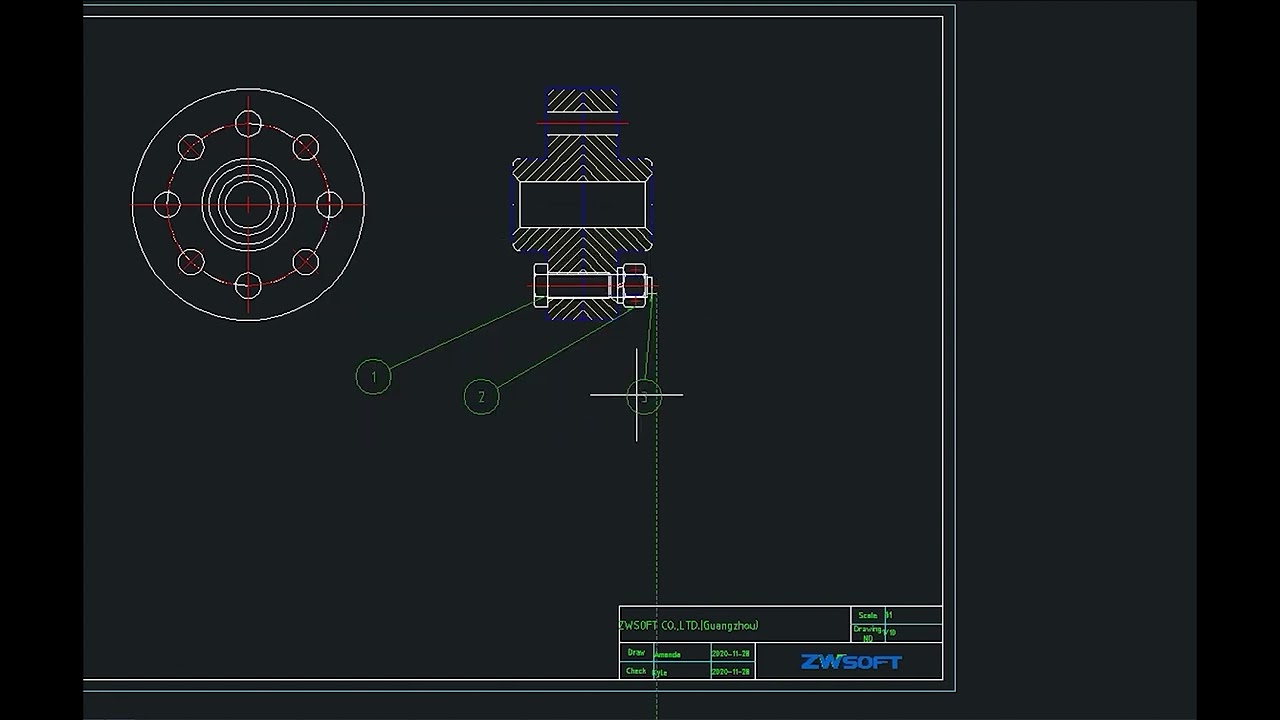Select the hex bolt head in section view
Viewport: 1280px width, 720px height.
click(x=541, y=286)
